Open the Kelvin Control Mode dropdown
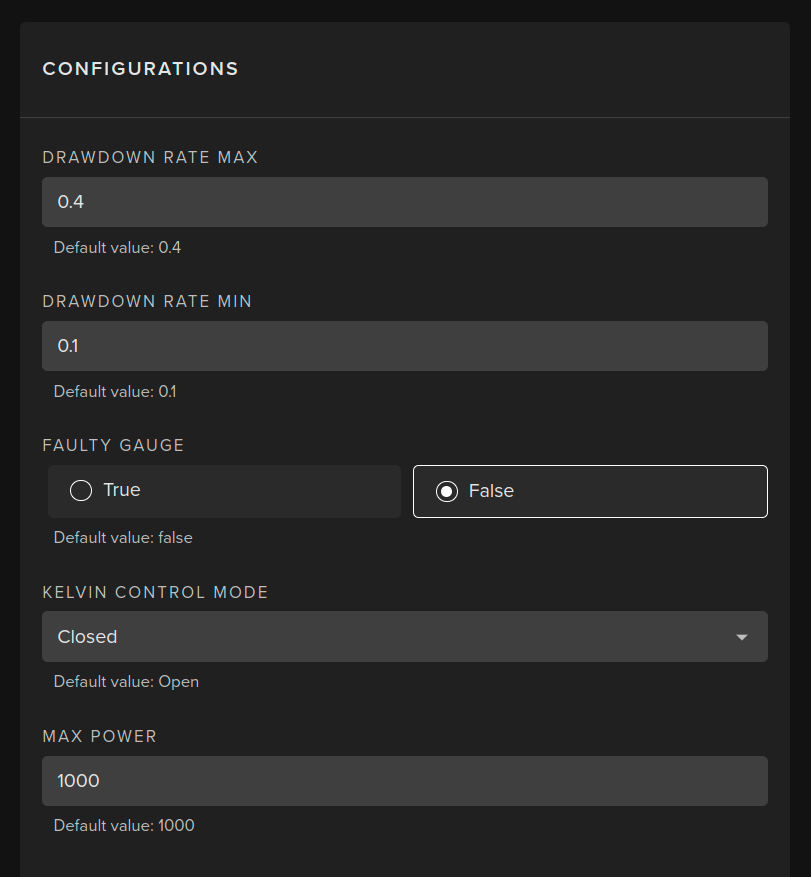 [x=404, y=637]
